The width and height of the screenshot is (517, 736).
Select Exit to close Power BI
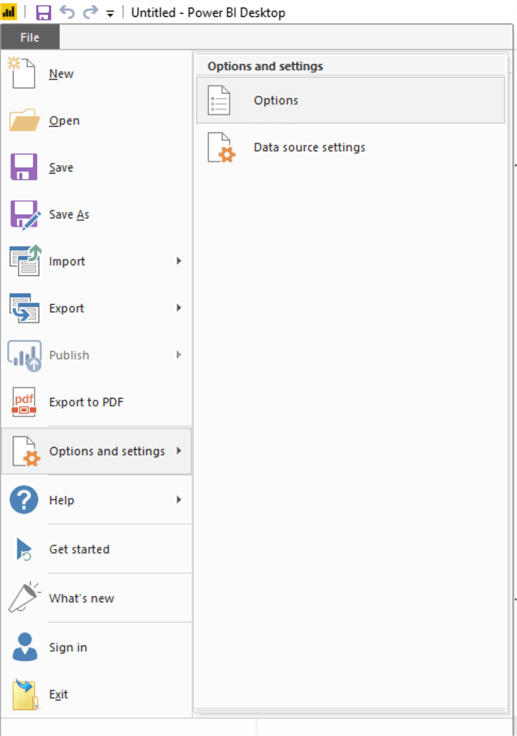tap(96, 694)
